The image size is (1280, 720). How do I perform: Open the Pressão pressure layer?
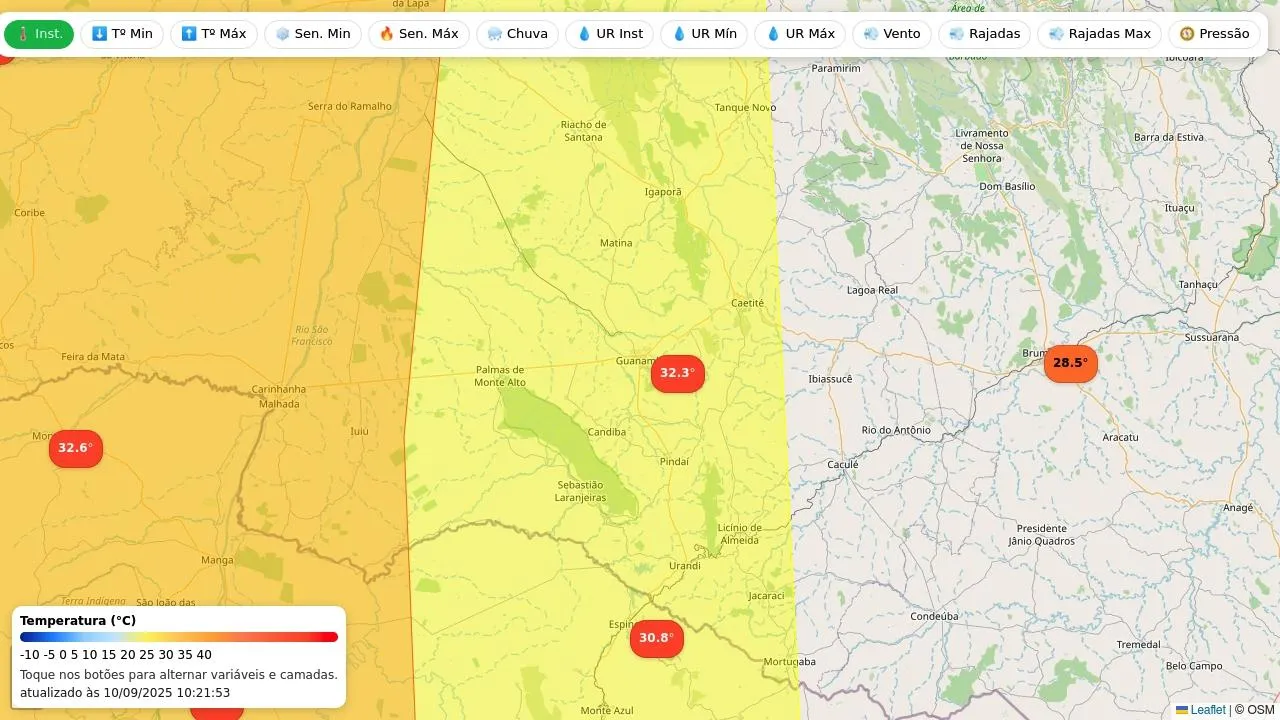pos(1214,34)
